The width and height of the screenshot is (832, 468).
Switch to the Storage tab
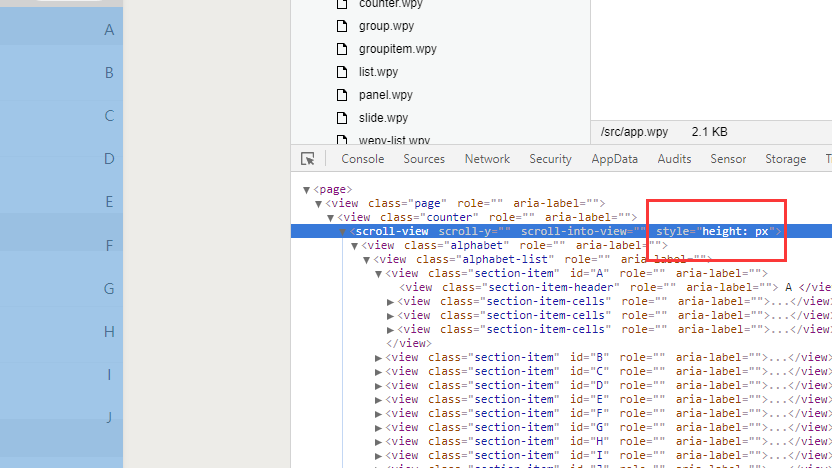785,159
